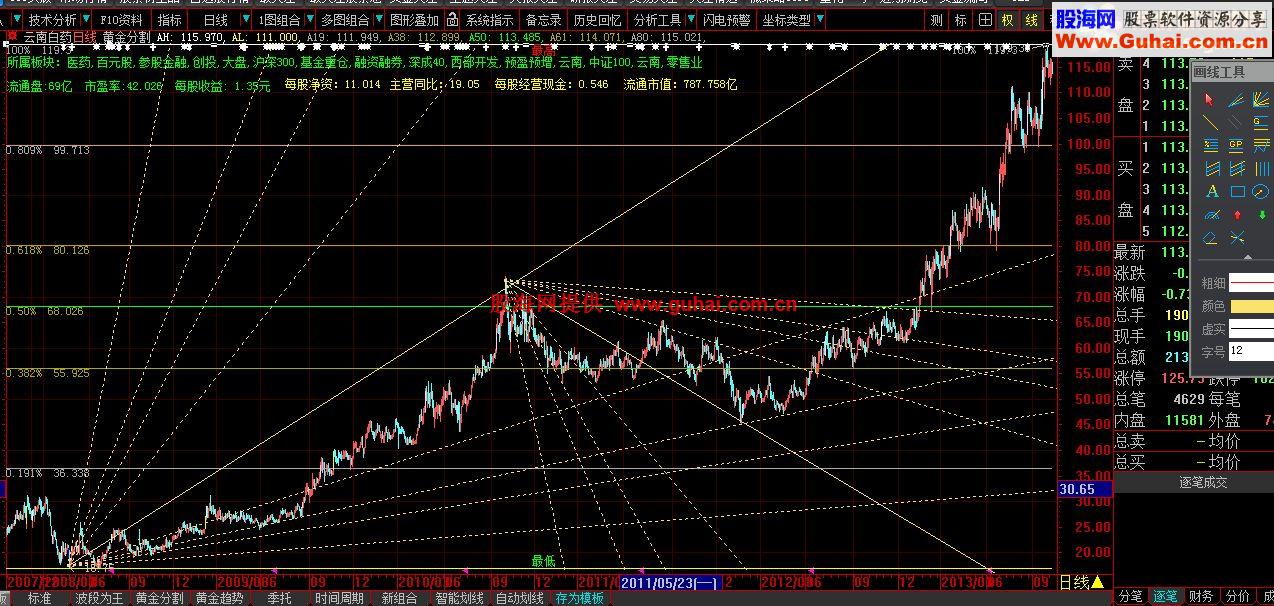Screen dimensions: 1274x606
Task: Select the horizontal wave lines tool next to GP
Action: [1261, 146]
